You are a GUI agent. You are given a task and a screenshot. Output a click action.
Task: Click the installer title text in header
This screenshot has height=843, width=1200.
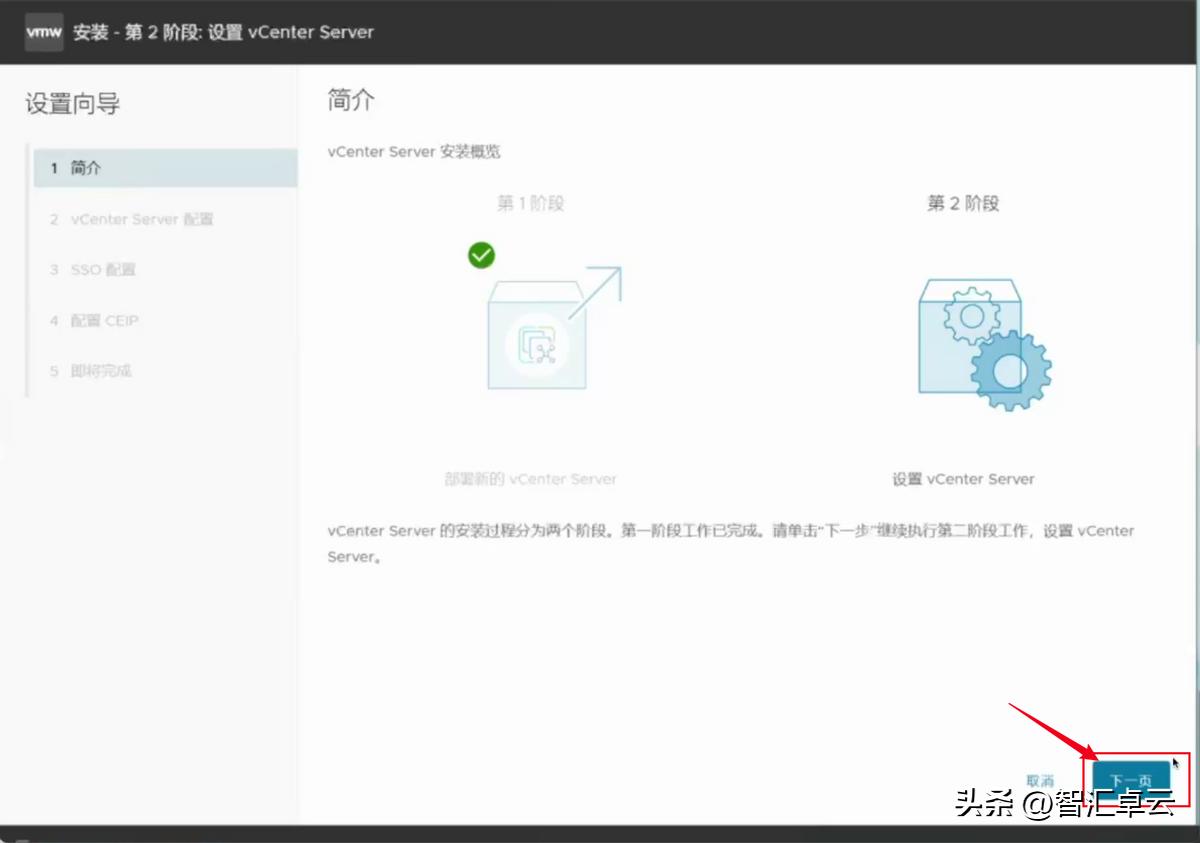[x=223, y=32]
